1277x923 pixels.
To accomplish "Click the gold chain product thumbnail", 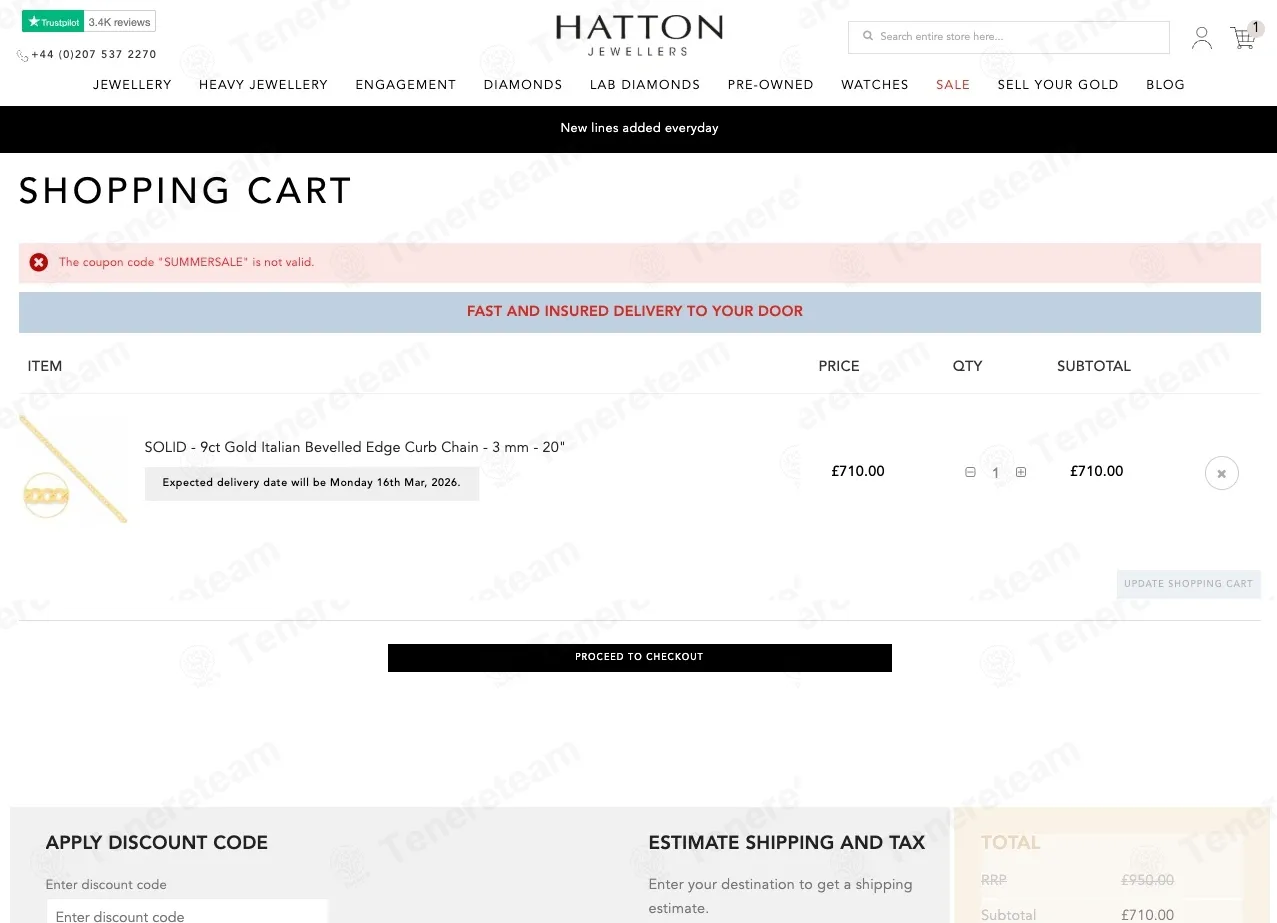I will click(73, 468).
